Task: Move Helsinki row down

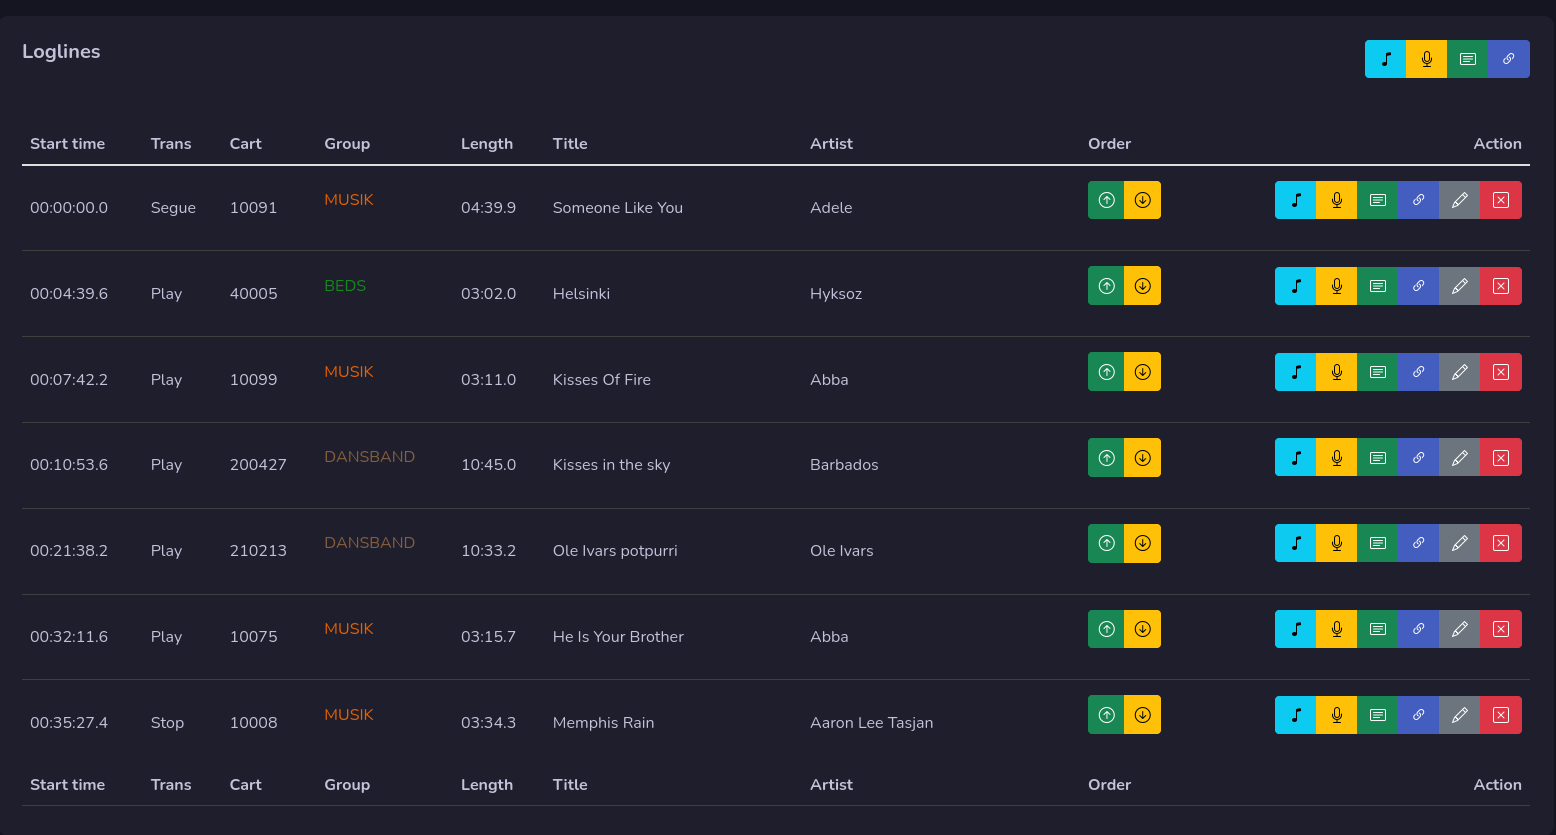Action: 1142,286
